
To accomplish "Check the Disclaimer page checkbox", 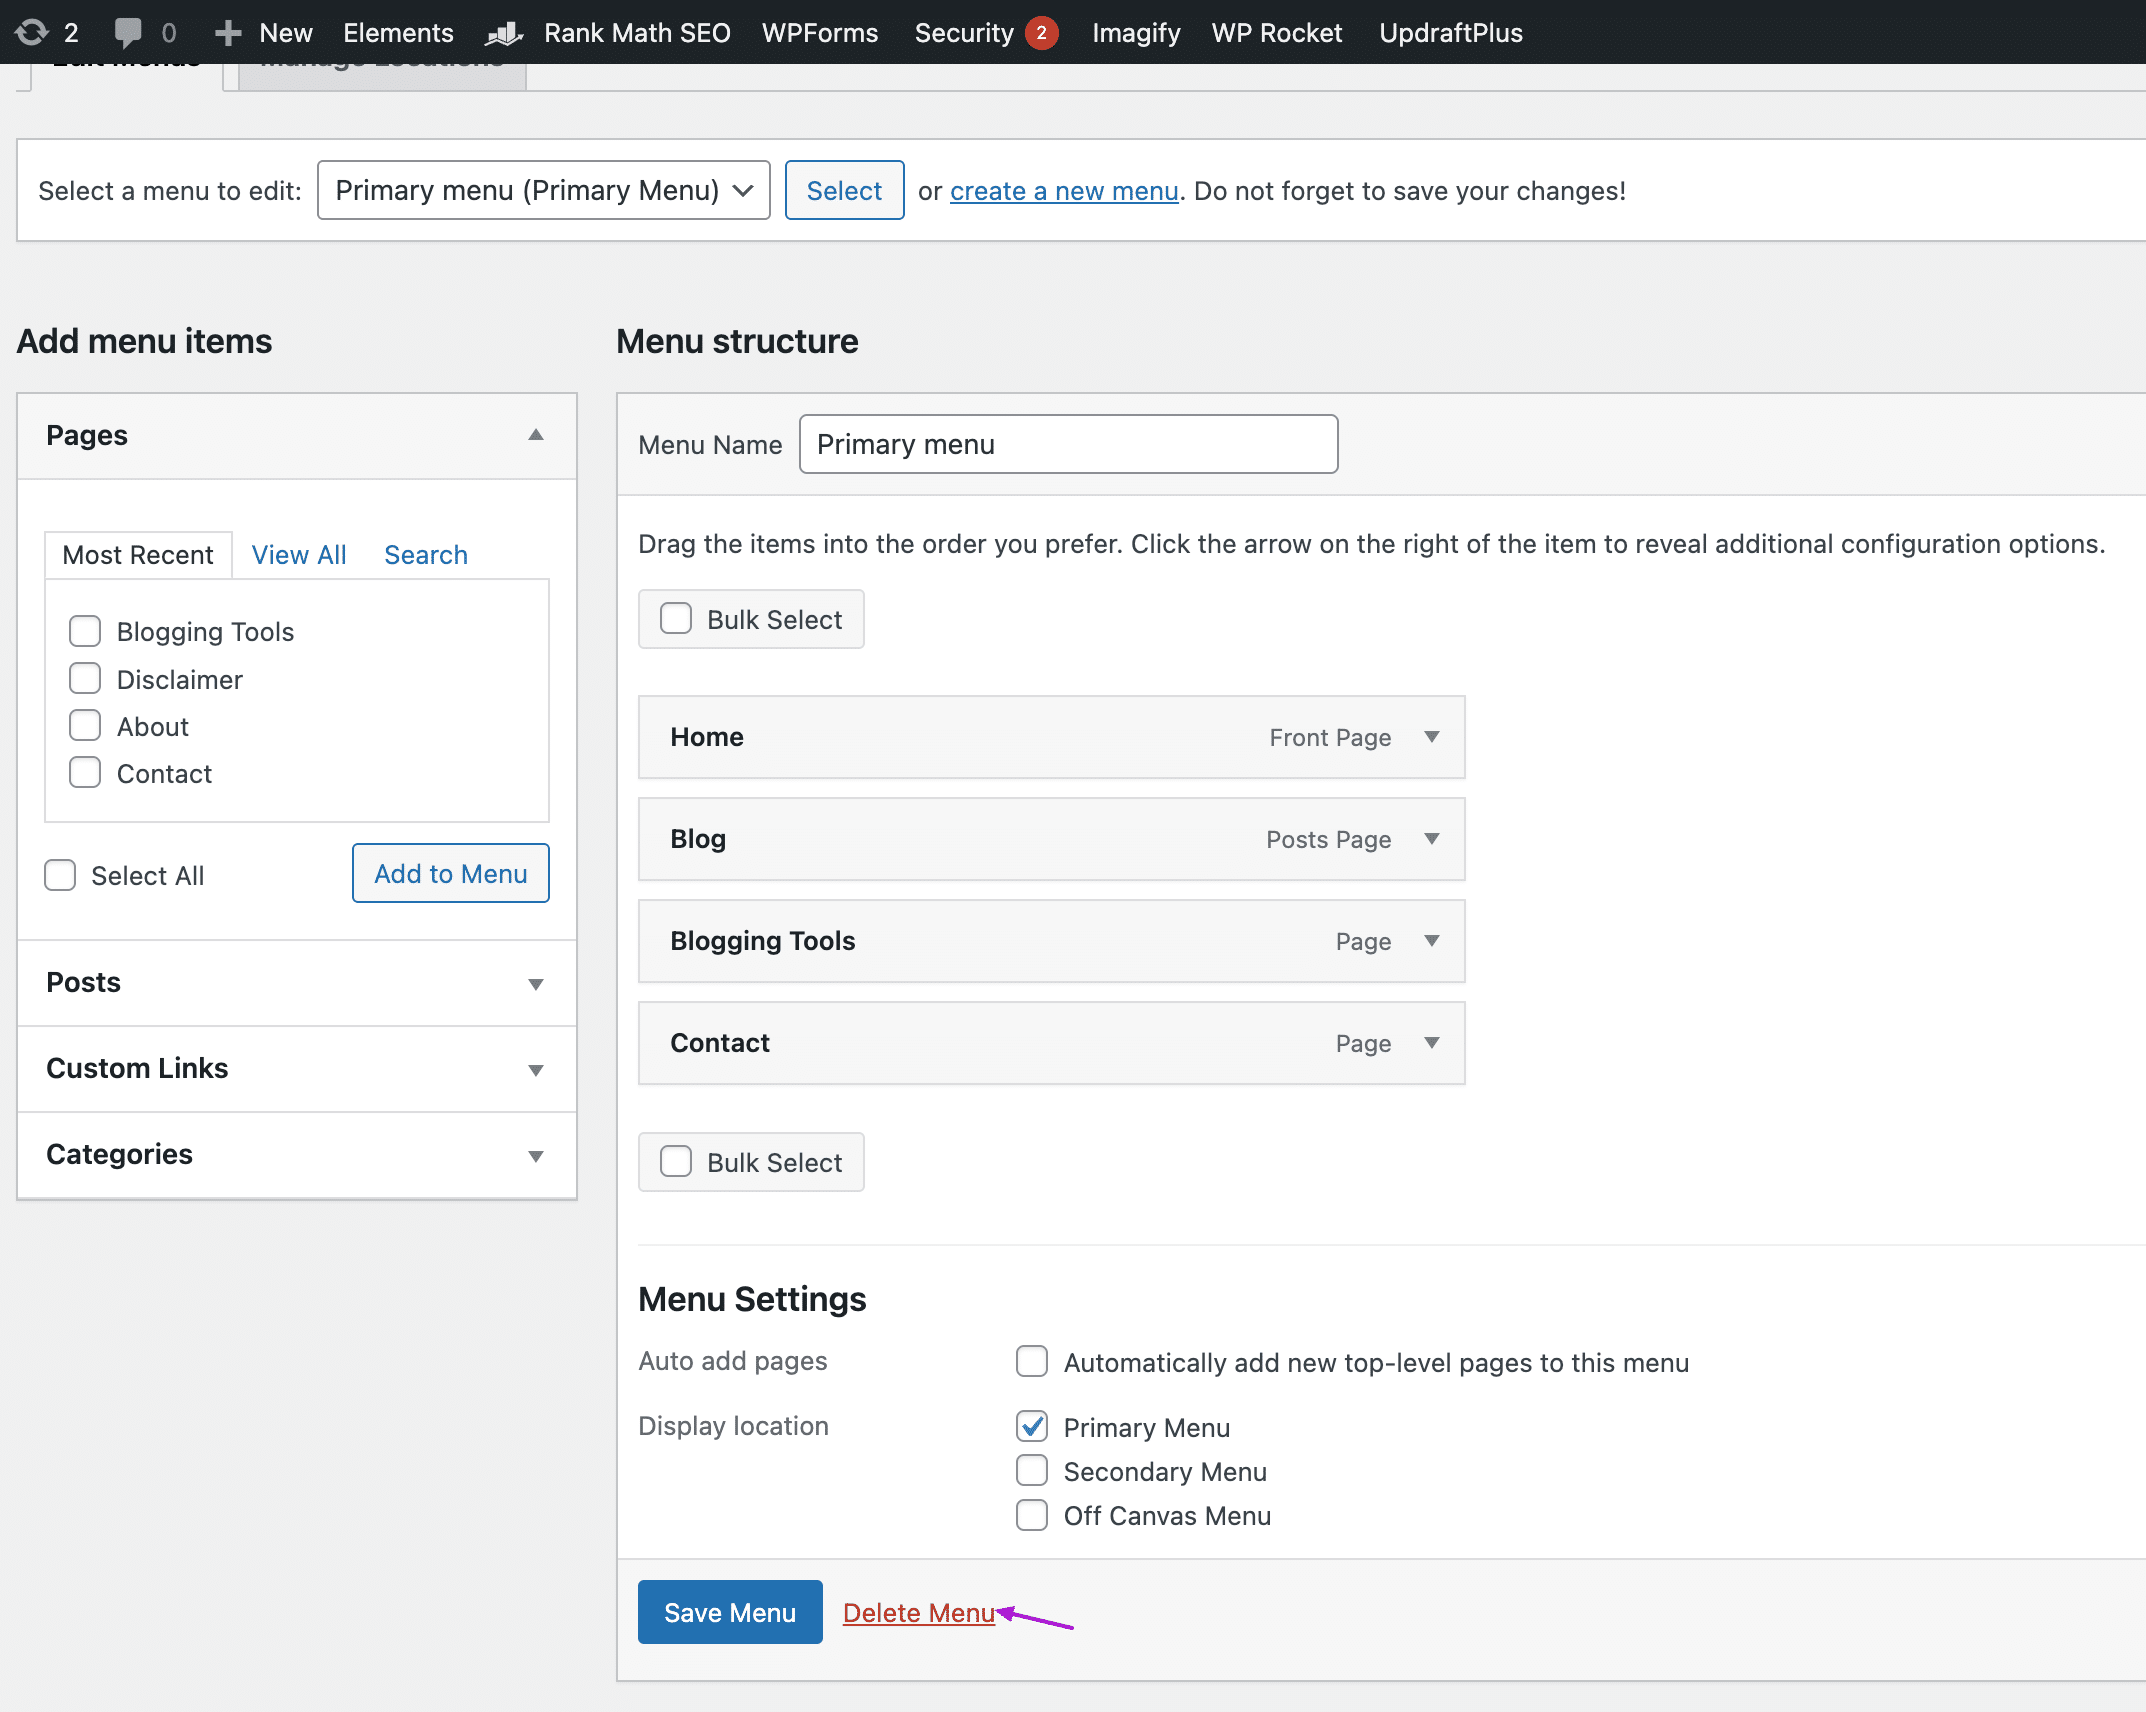I will coord(85,679).
